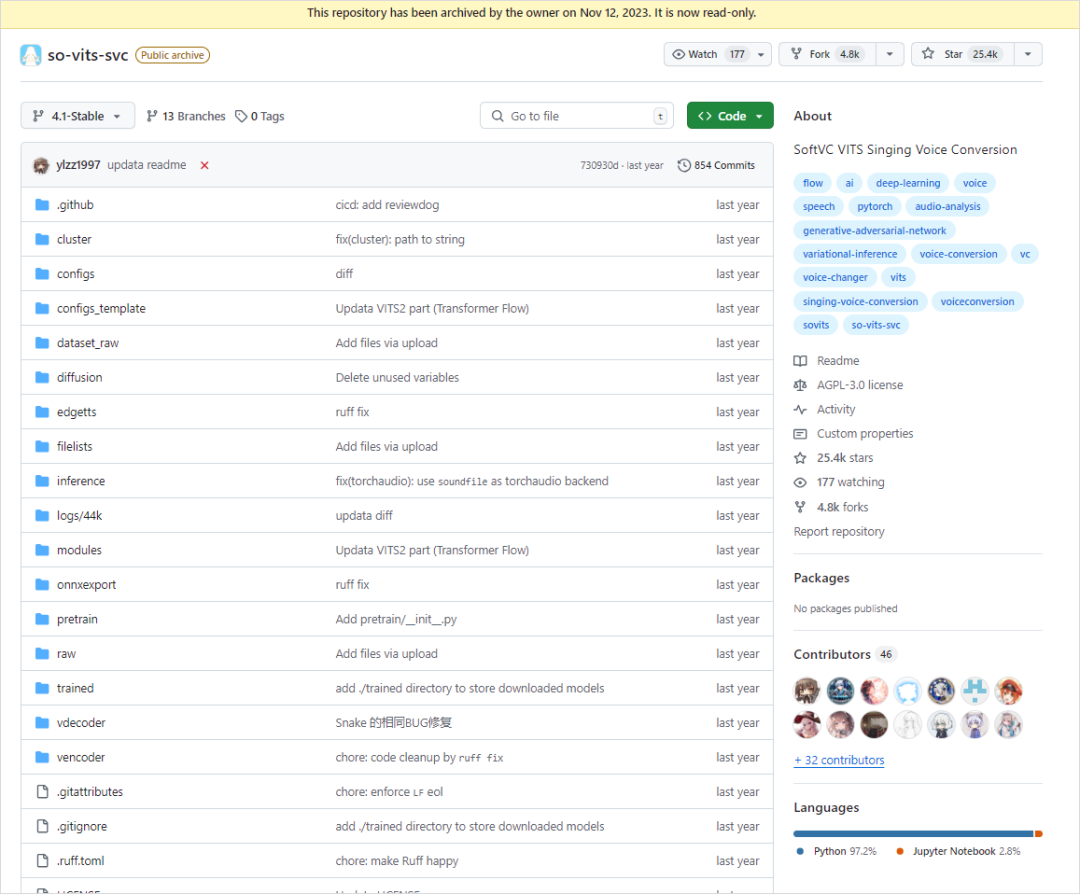This screenshot has width=1080, height=894.
Task: Click the 730930d commit hash
Action: point(599,165)
